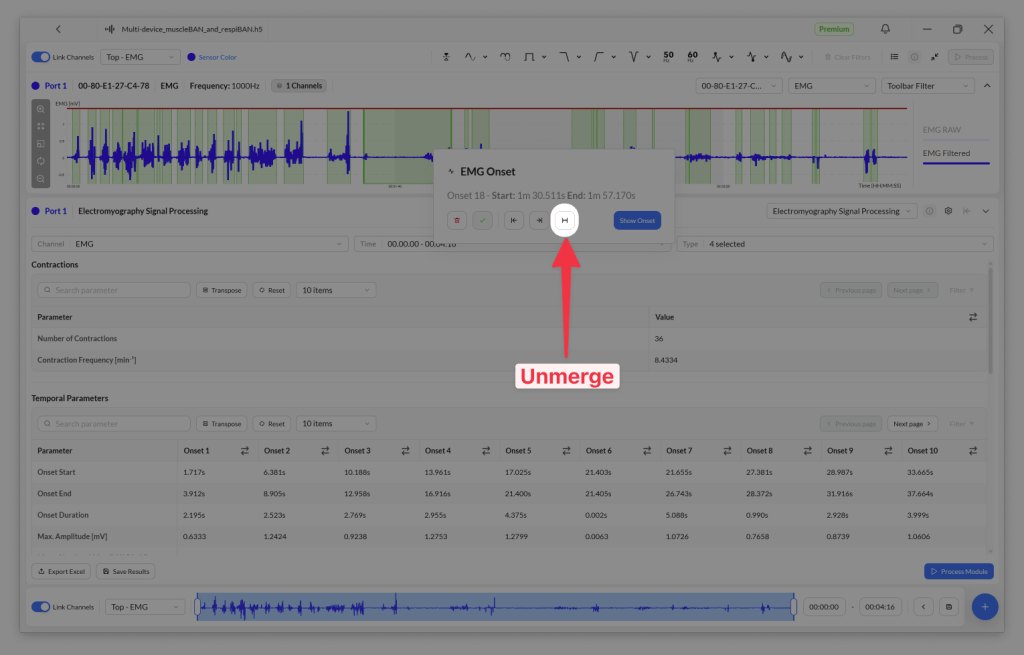Select the EMG RAW legend entry
The width and height of the screenshot is (1024, 655).
coord(941,129)
